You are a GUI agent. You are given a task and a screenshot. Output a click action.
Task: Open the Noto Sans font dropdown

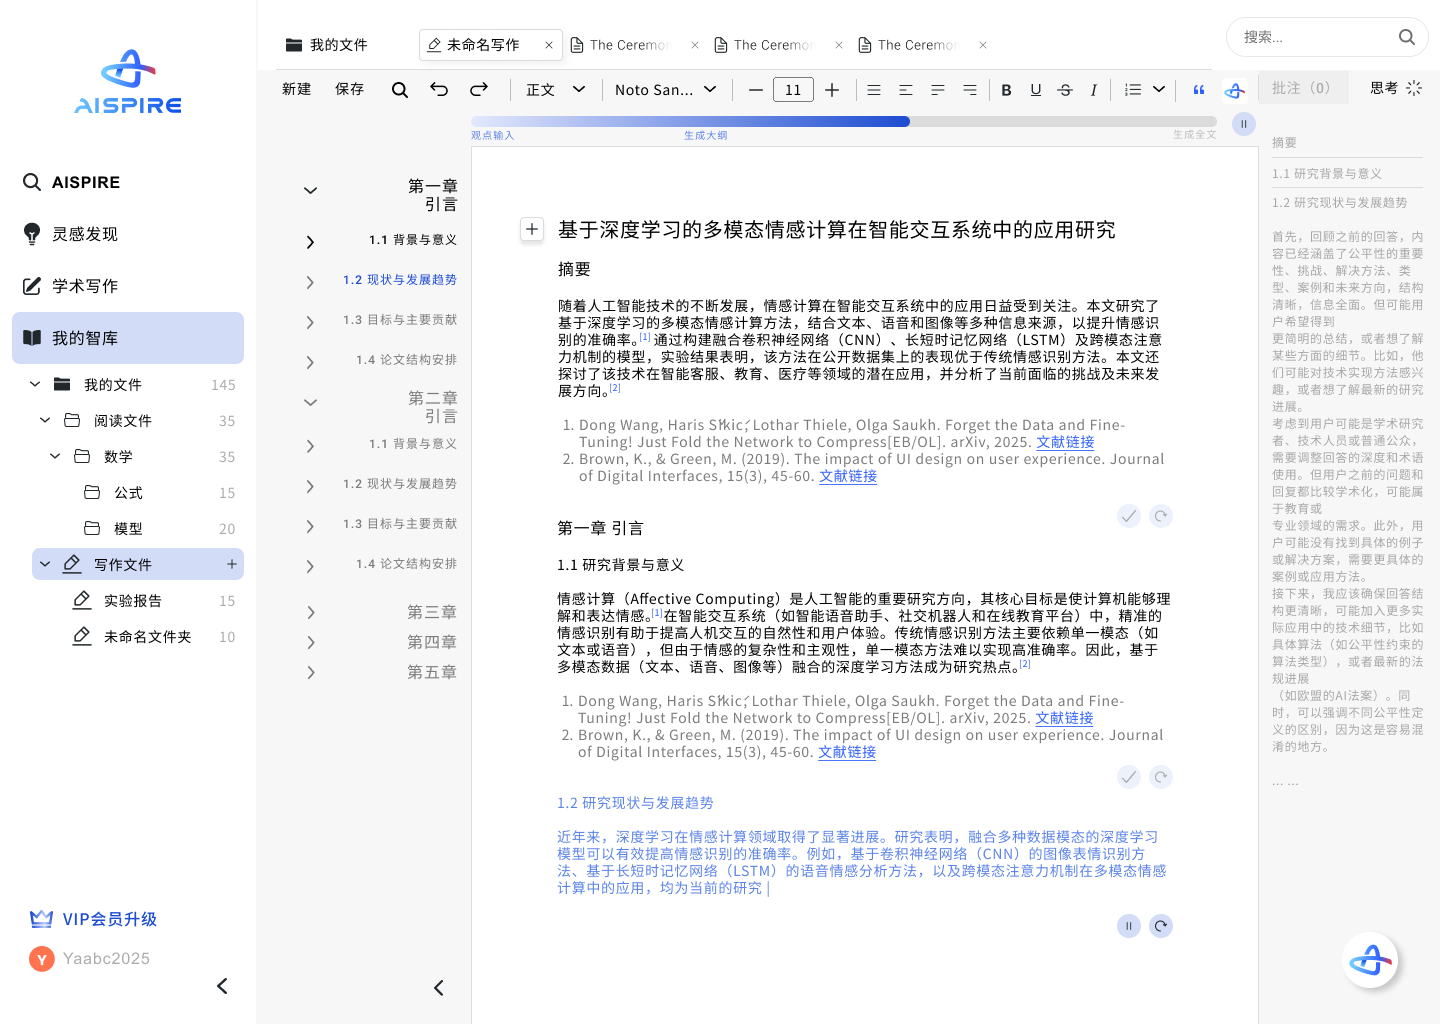point(665,89)
